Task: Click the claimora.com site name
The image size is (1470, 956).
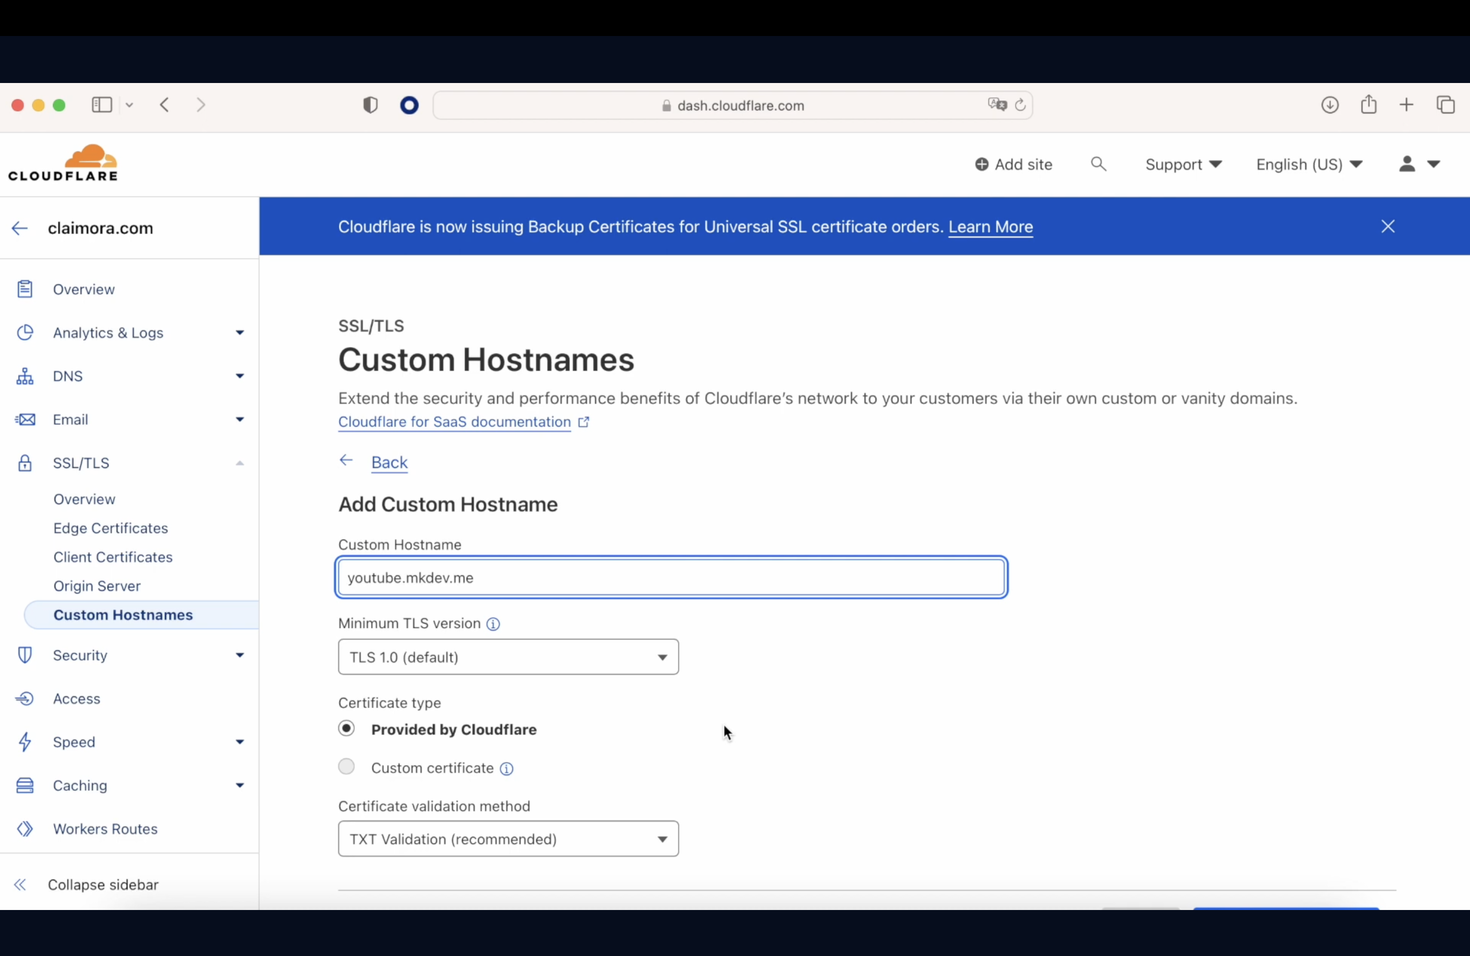Action: point(100,228)
